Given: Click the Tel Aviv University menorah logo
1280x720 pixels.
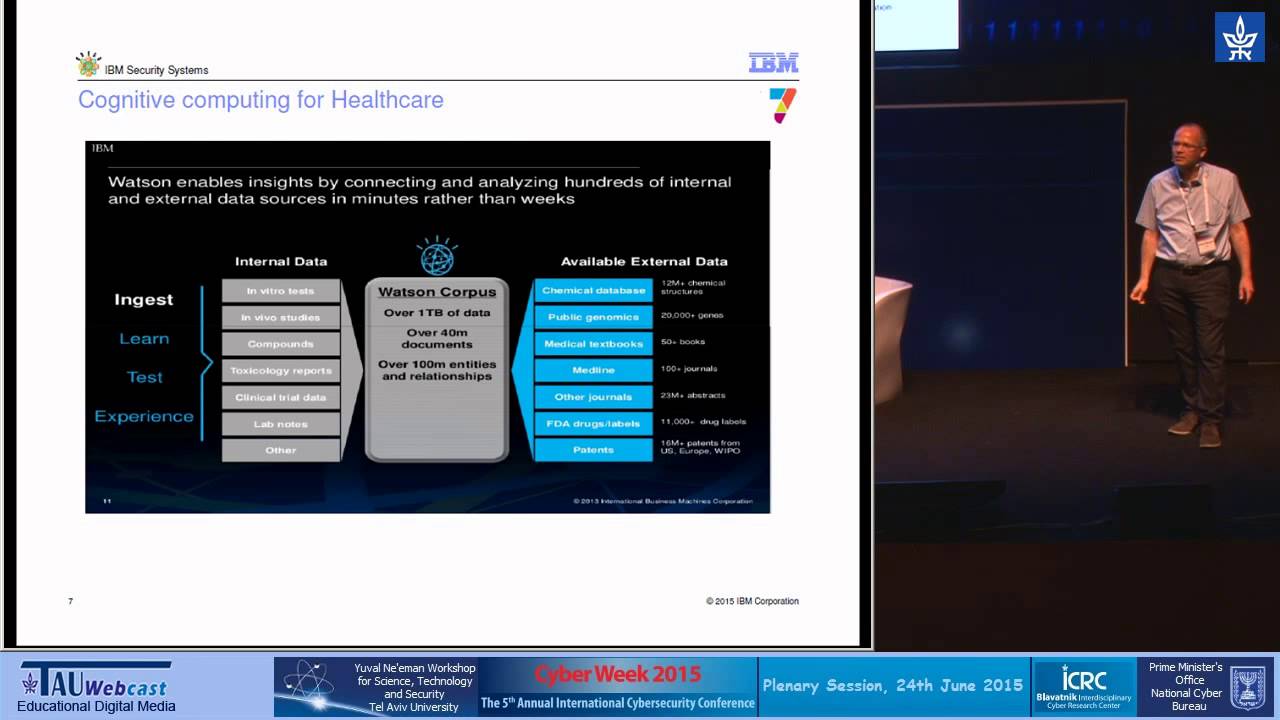Looking at the screenshot, I should coord(1239,37).
